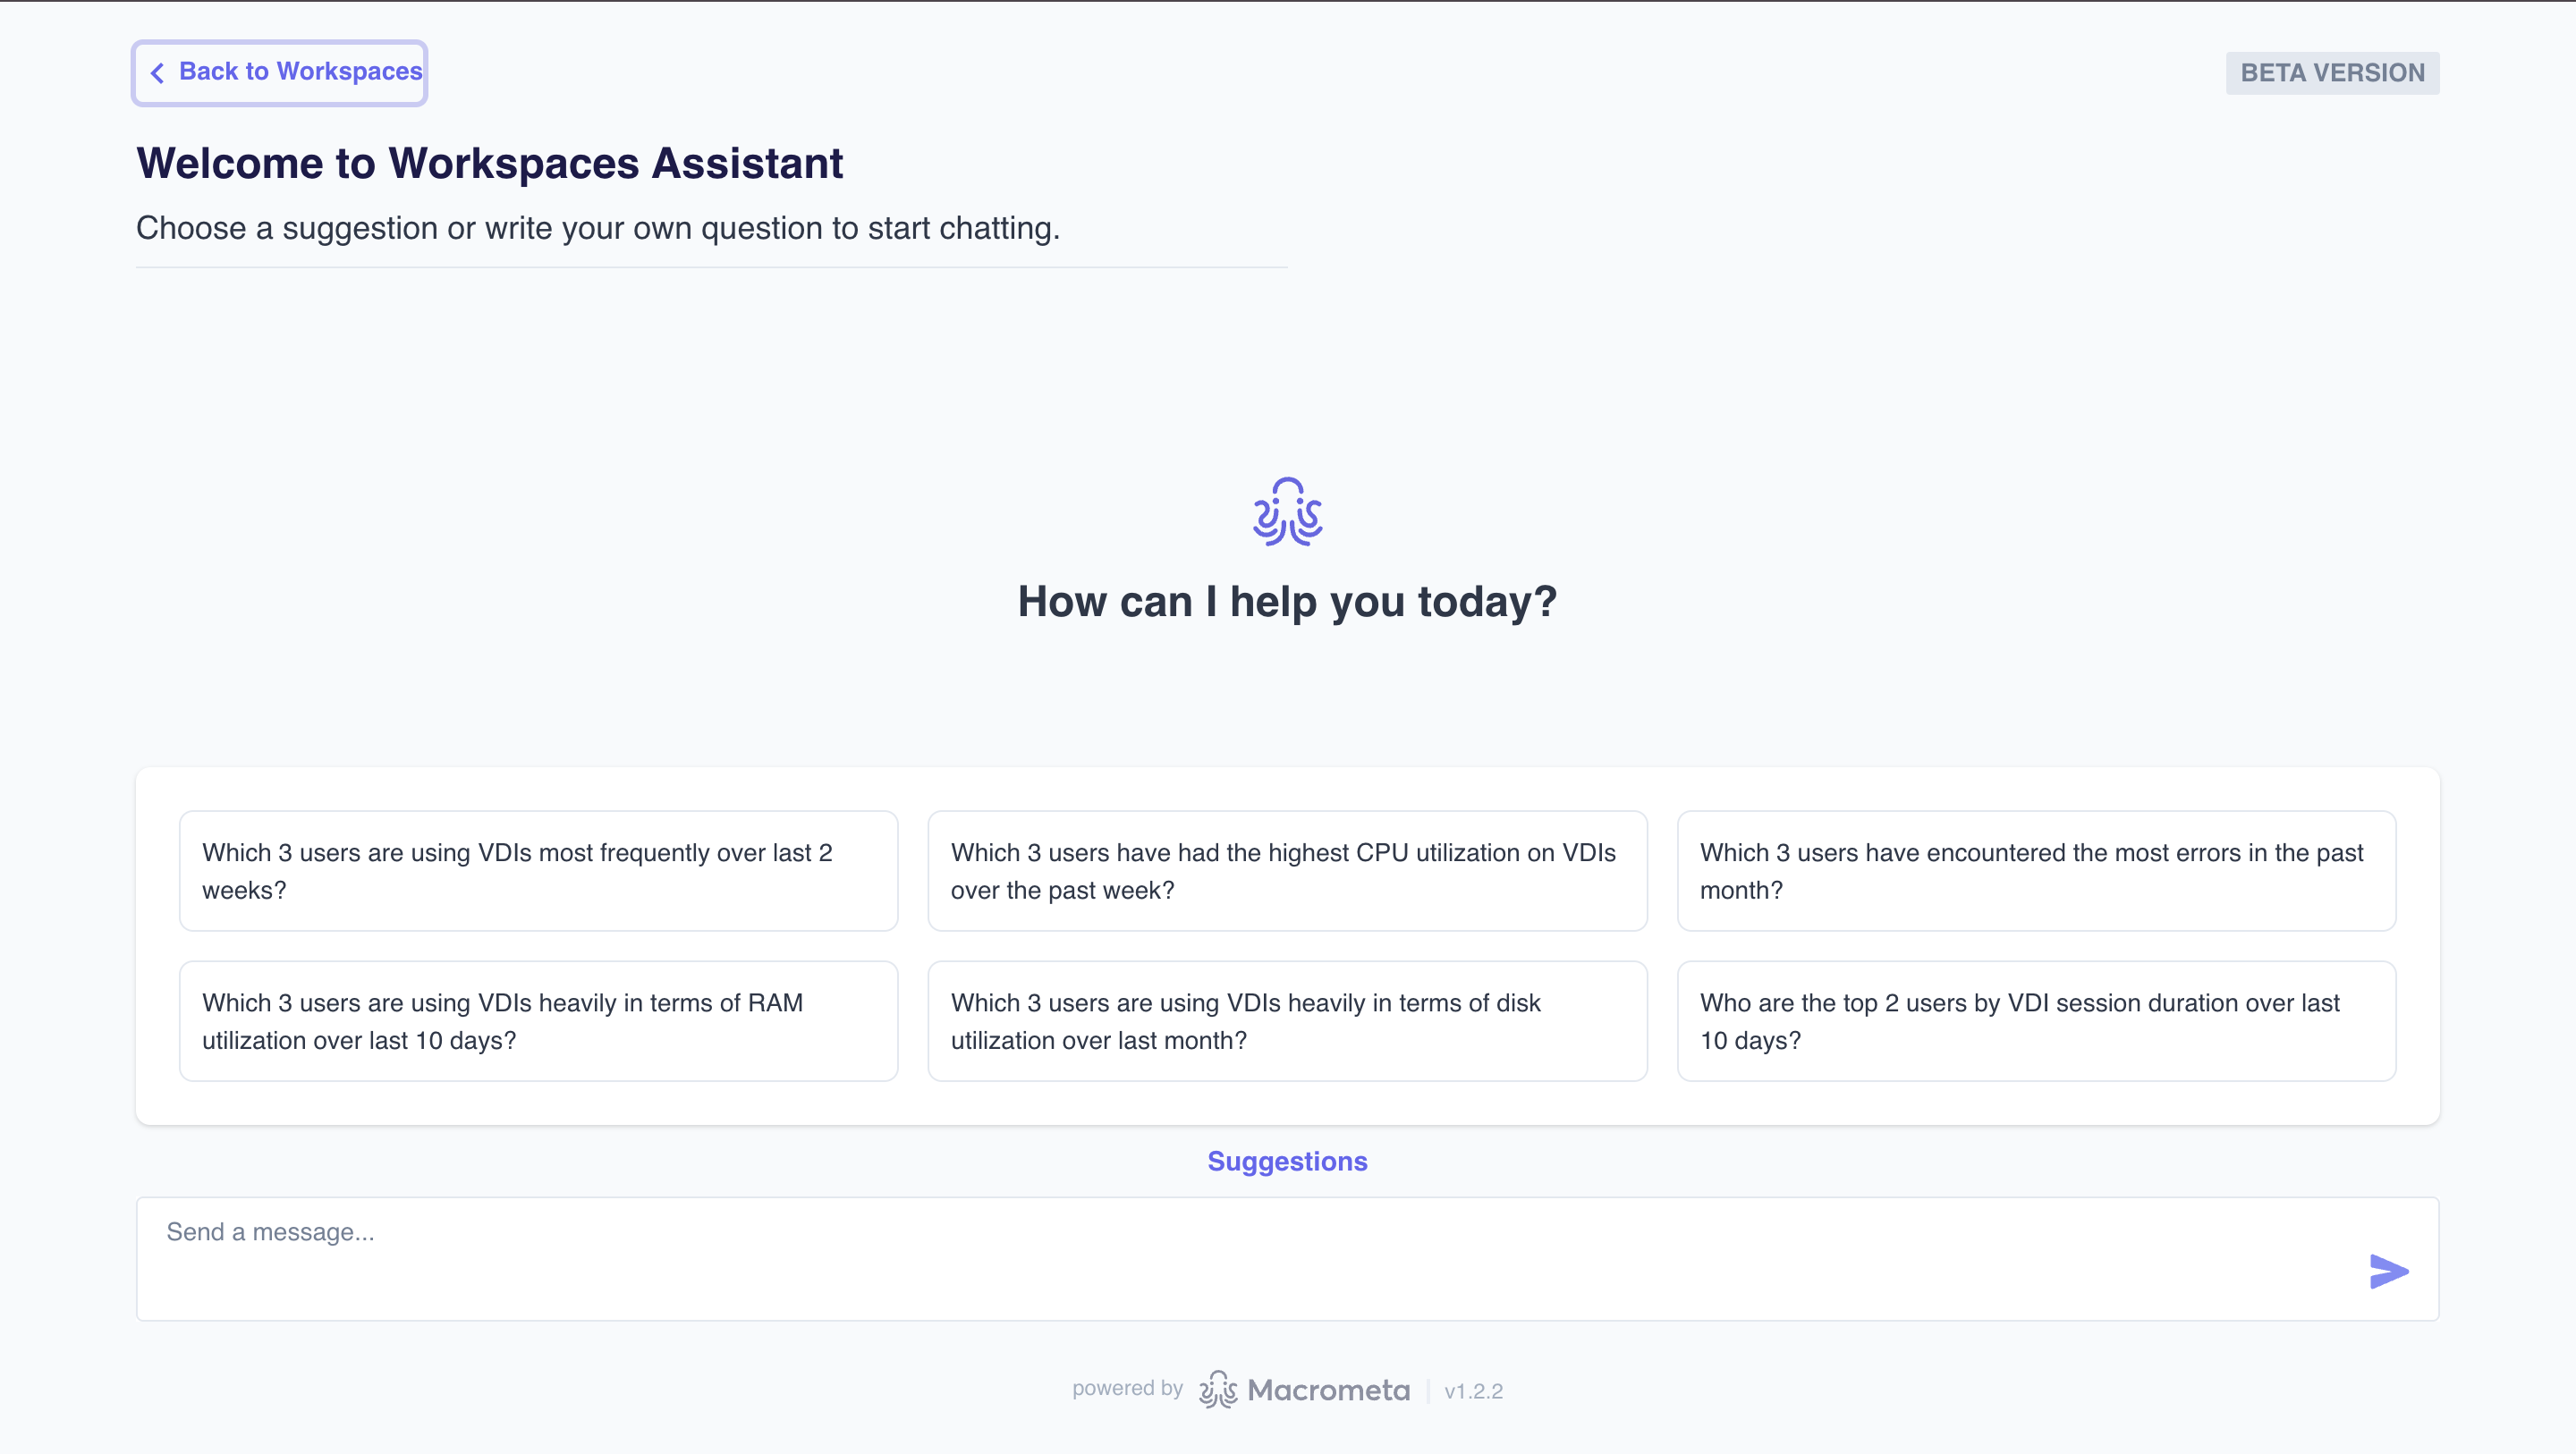Go Back to Workspaces
Image resolution: width=2576 pixels, height=1454 pixels.
coord(279,72)
